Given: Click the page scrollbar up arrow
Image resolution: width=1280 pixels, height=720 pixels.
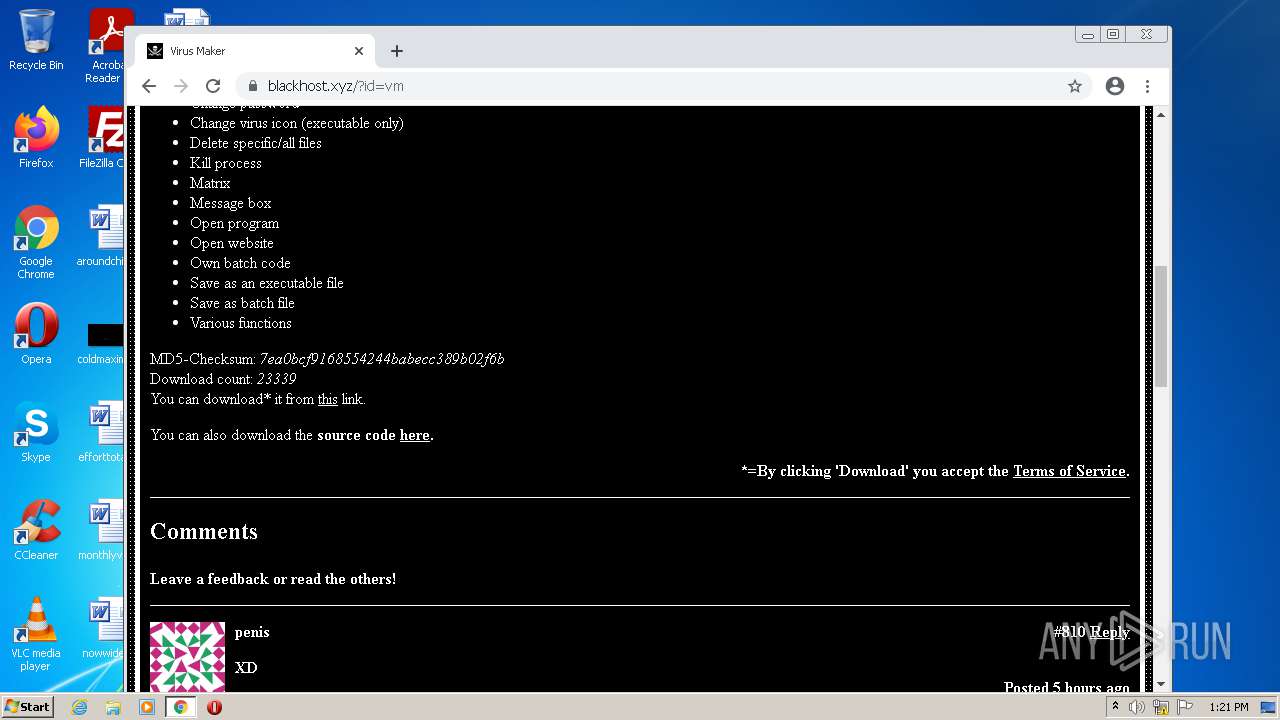Looking at the screenshot, I should click(1161, 115).
